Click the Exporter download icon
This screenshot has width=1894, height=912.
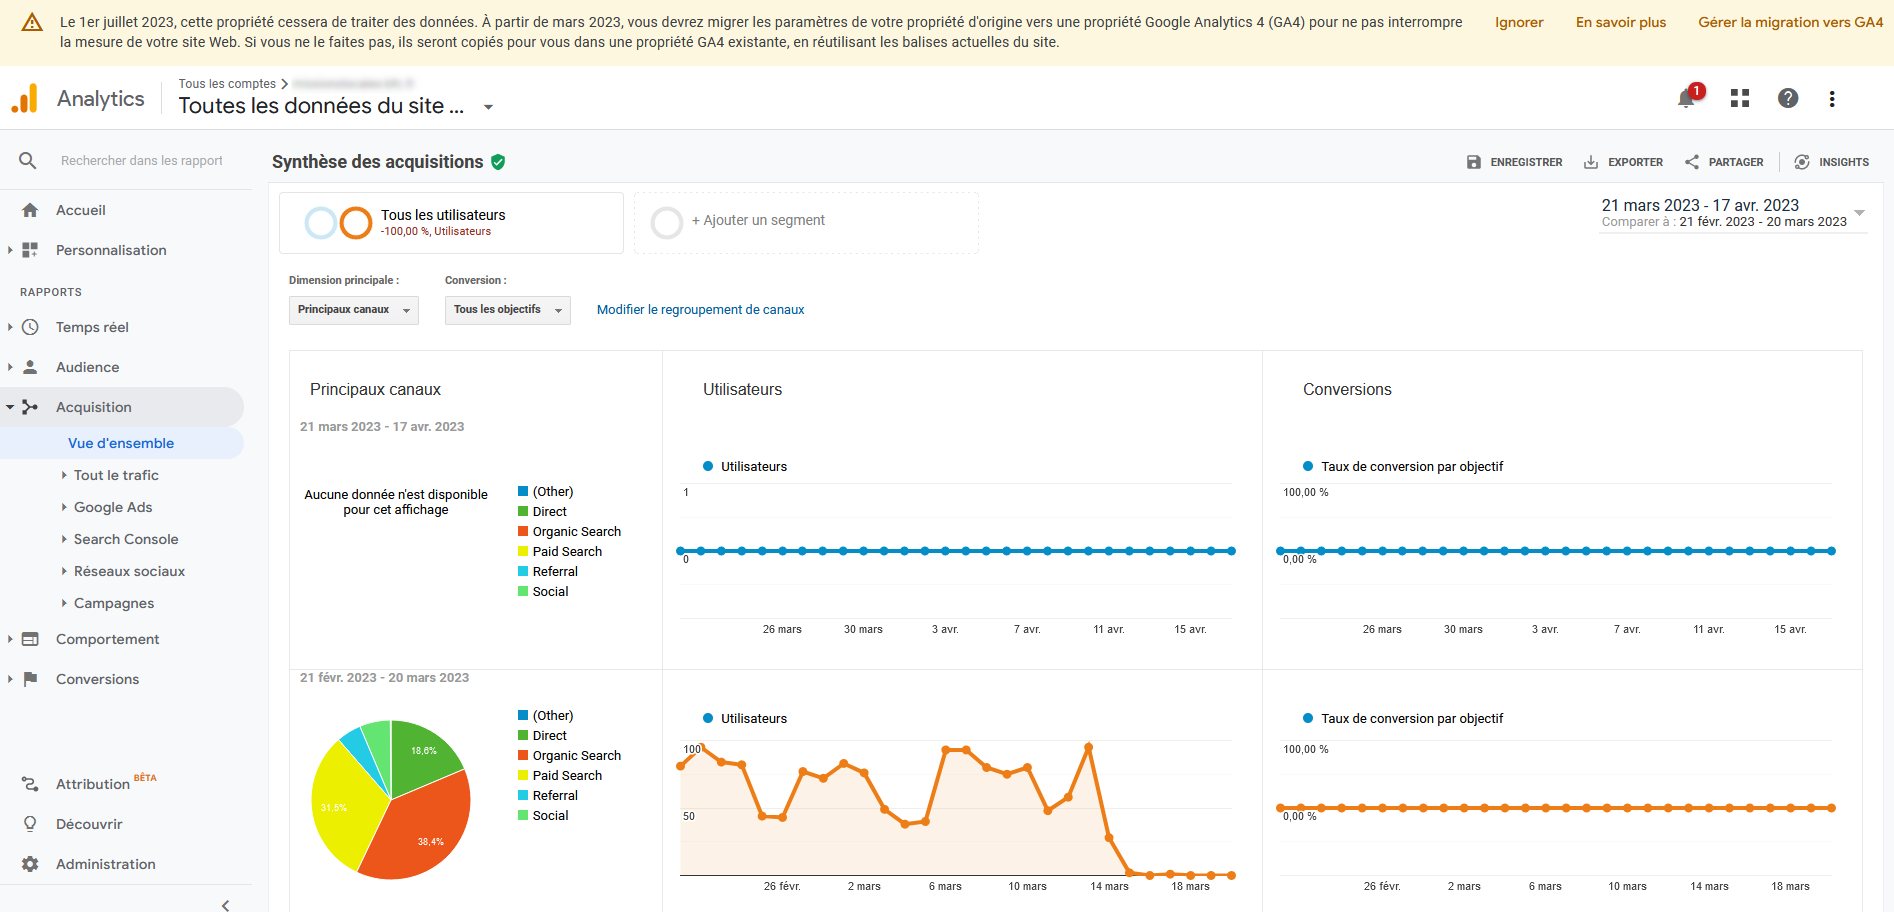(1591, 162)
